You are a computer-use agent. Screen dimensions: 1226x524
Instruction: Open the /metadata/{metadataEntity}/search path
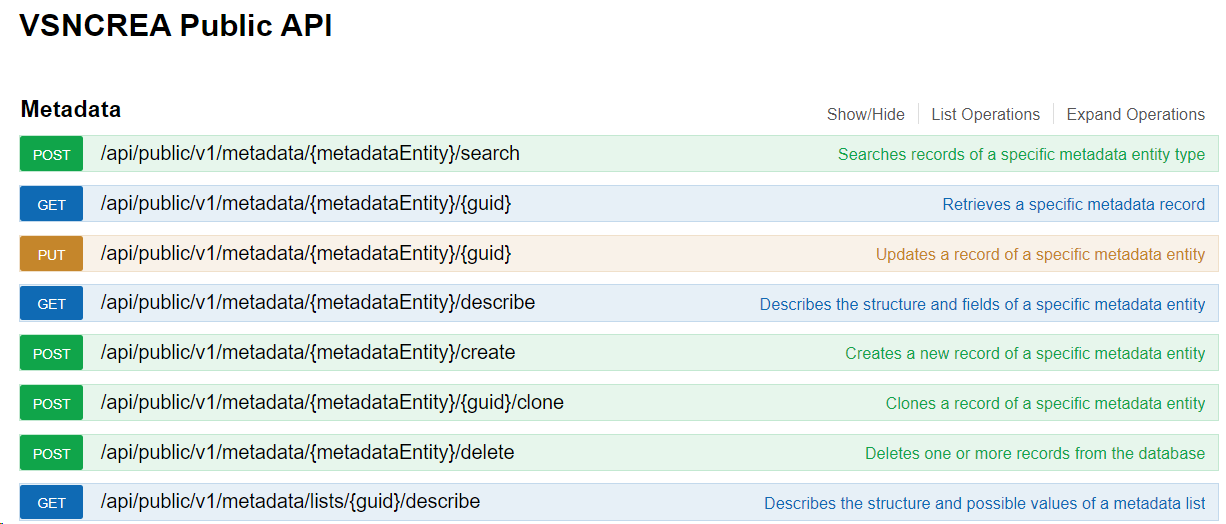coord(310,154)
